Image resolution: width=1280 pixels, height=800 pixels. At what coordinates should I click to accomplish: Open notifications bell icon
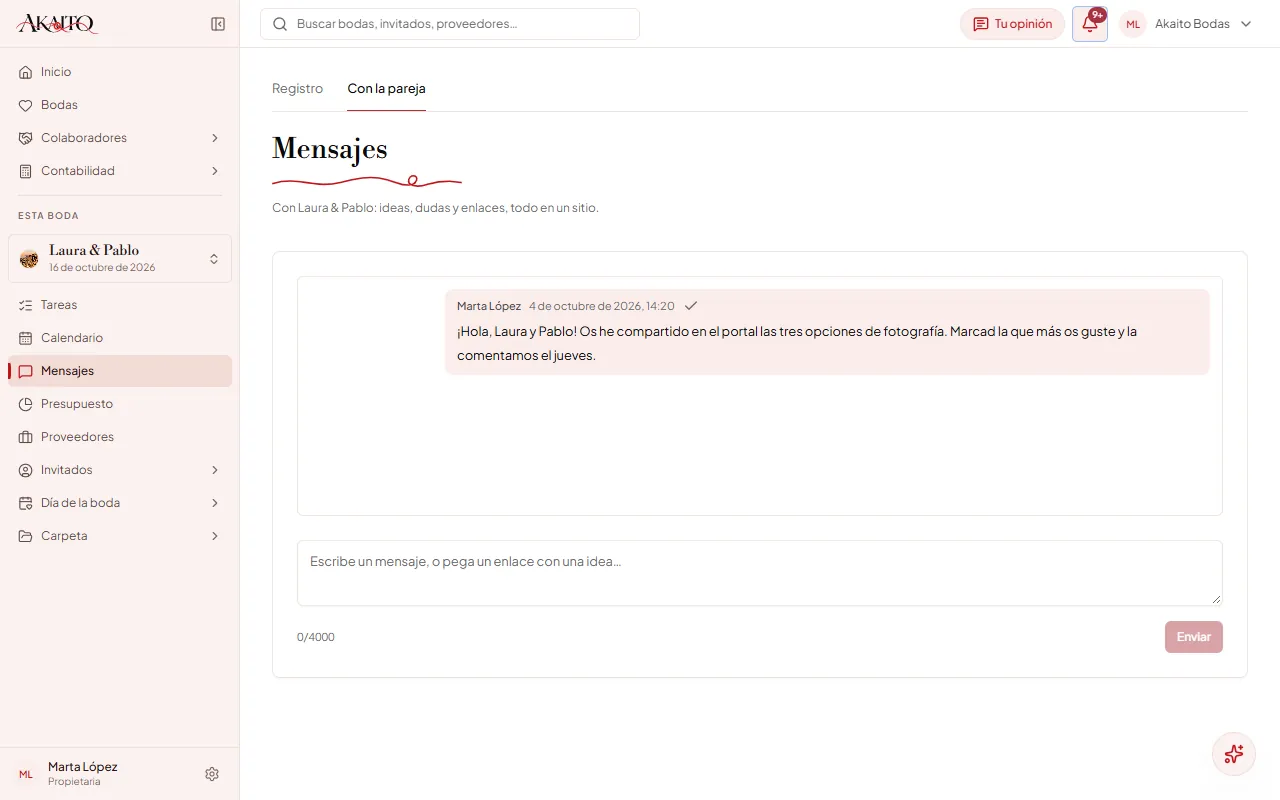1090,24
